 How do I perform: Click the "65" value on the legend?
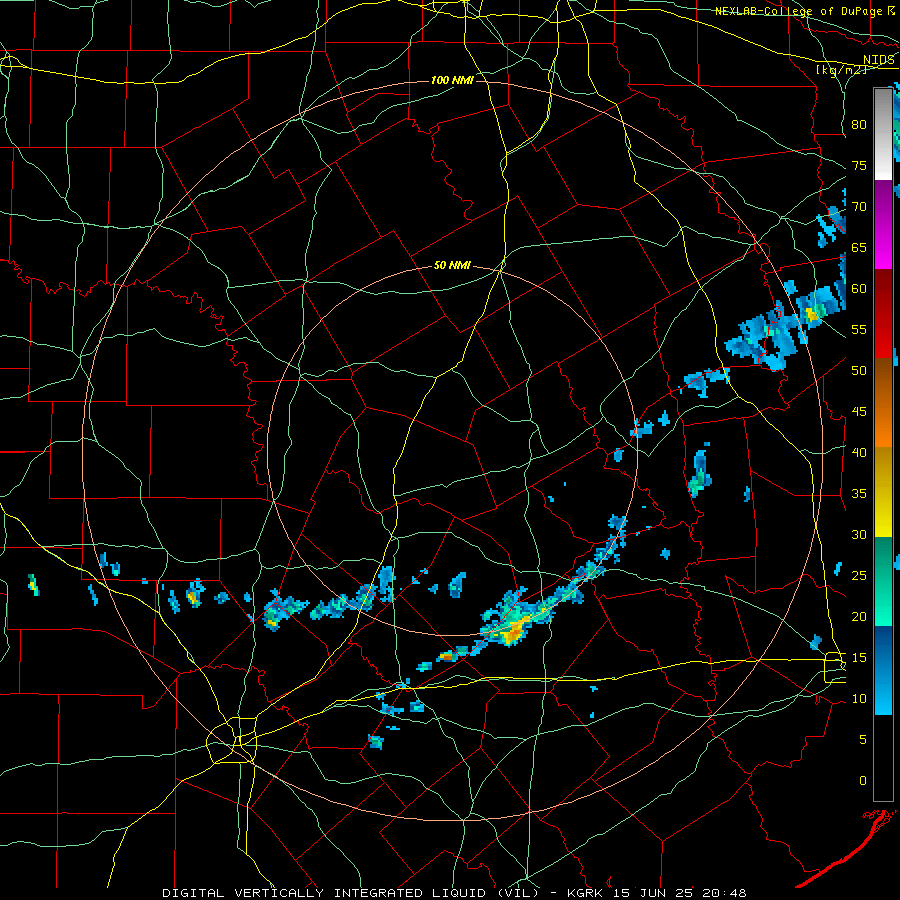(859, 247)
